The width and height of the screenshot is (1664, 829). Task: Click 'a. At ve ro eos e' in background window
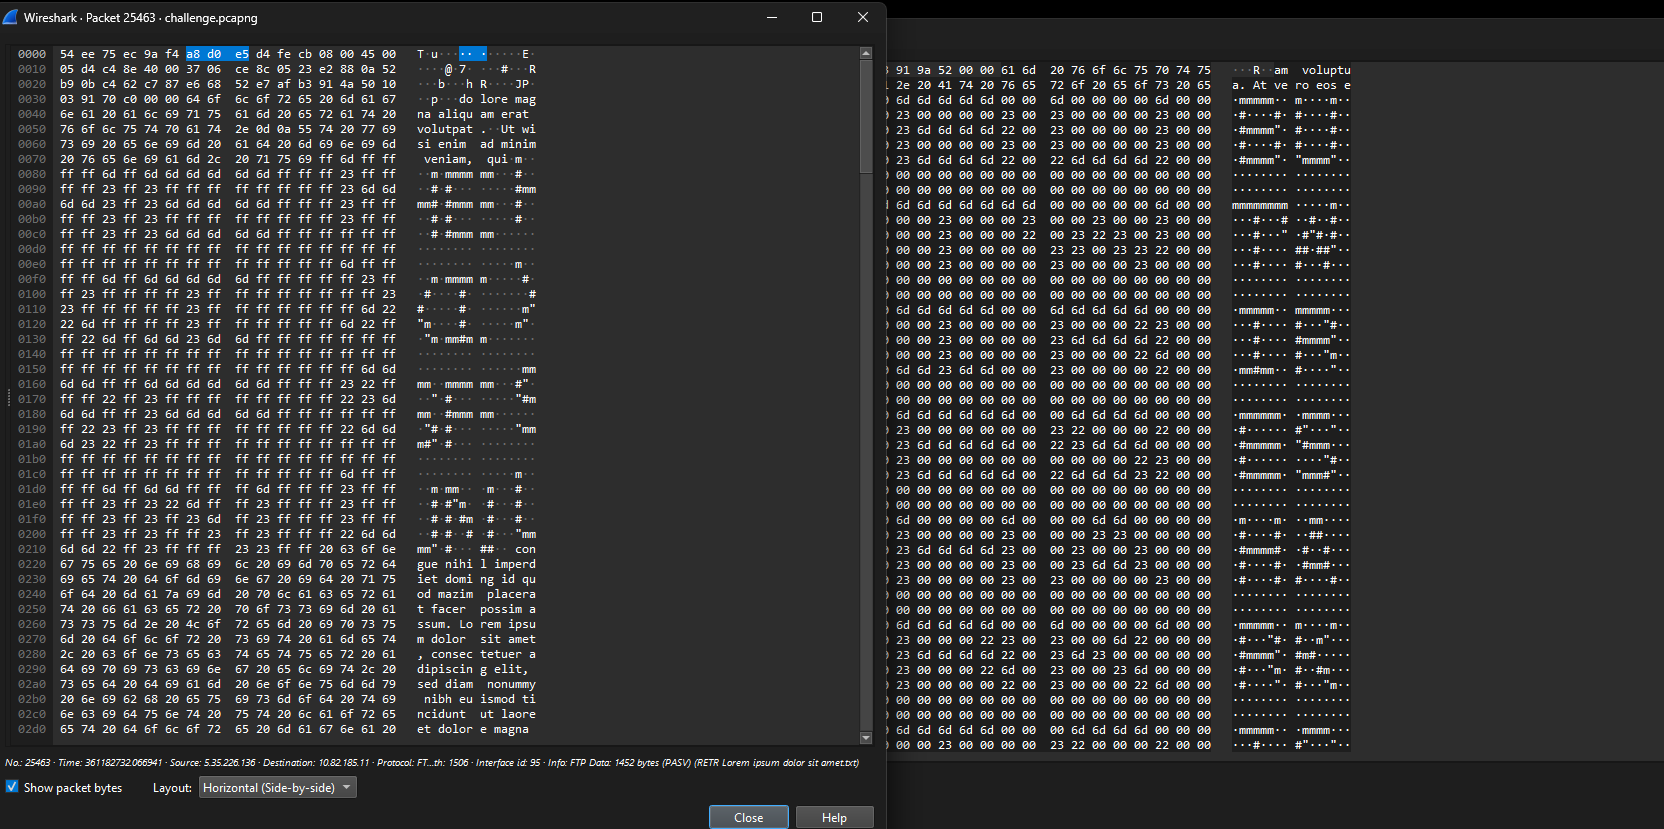1291,85
